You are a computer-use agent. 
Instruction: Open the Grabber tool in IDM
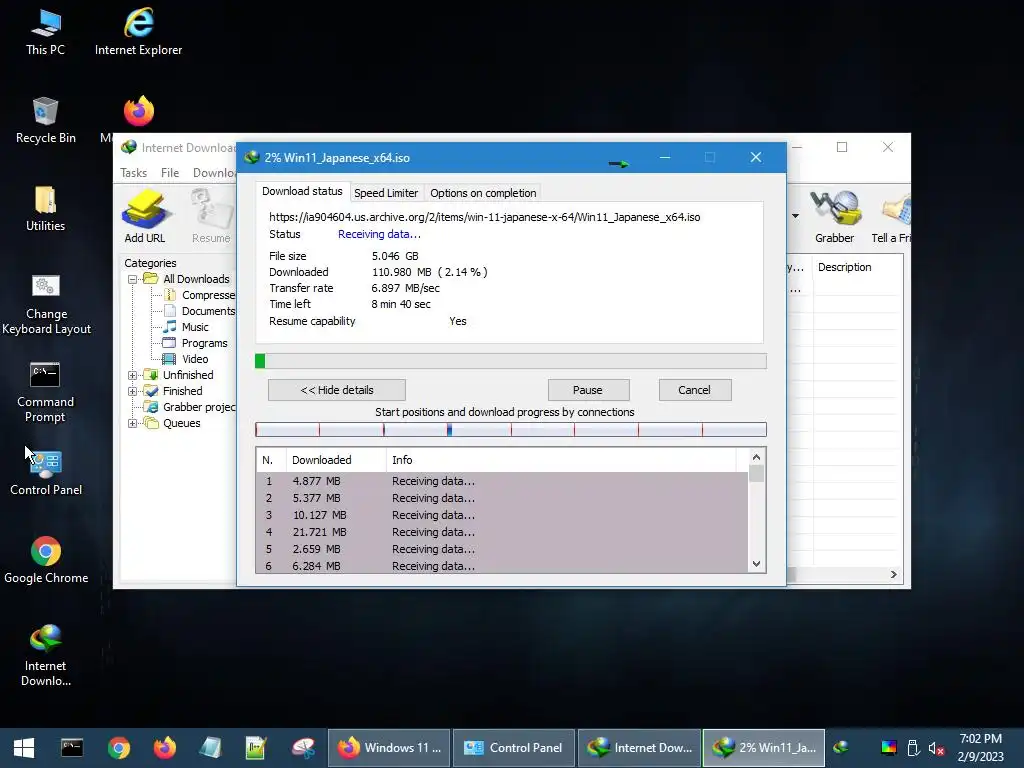pyautogui.click(x=835, y=217)
